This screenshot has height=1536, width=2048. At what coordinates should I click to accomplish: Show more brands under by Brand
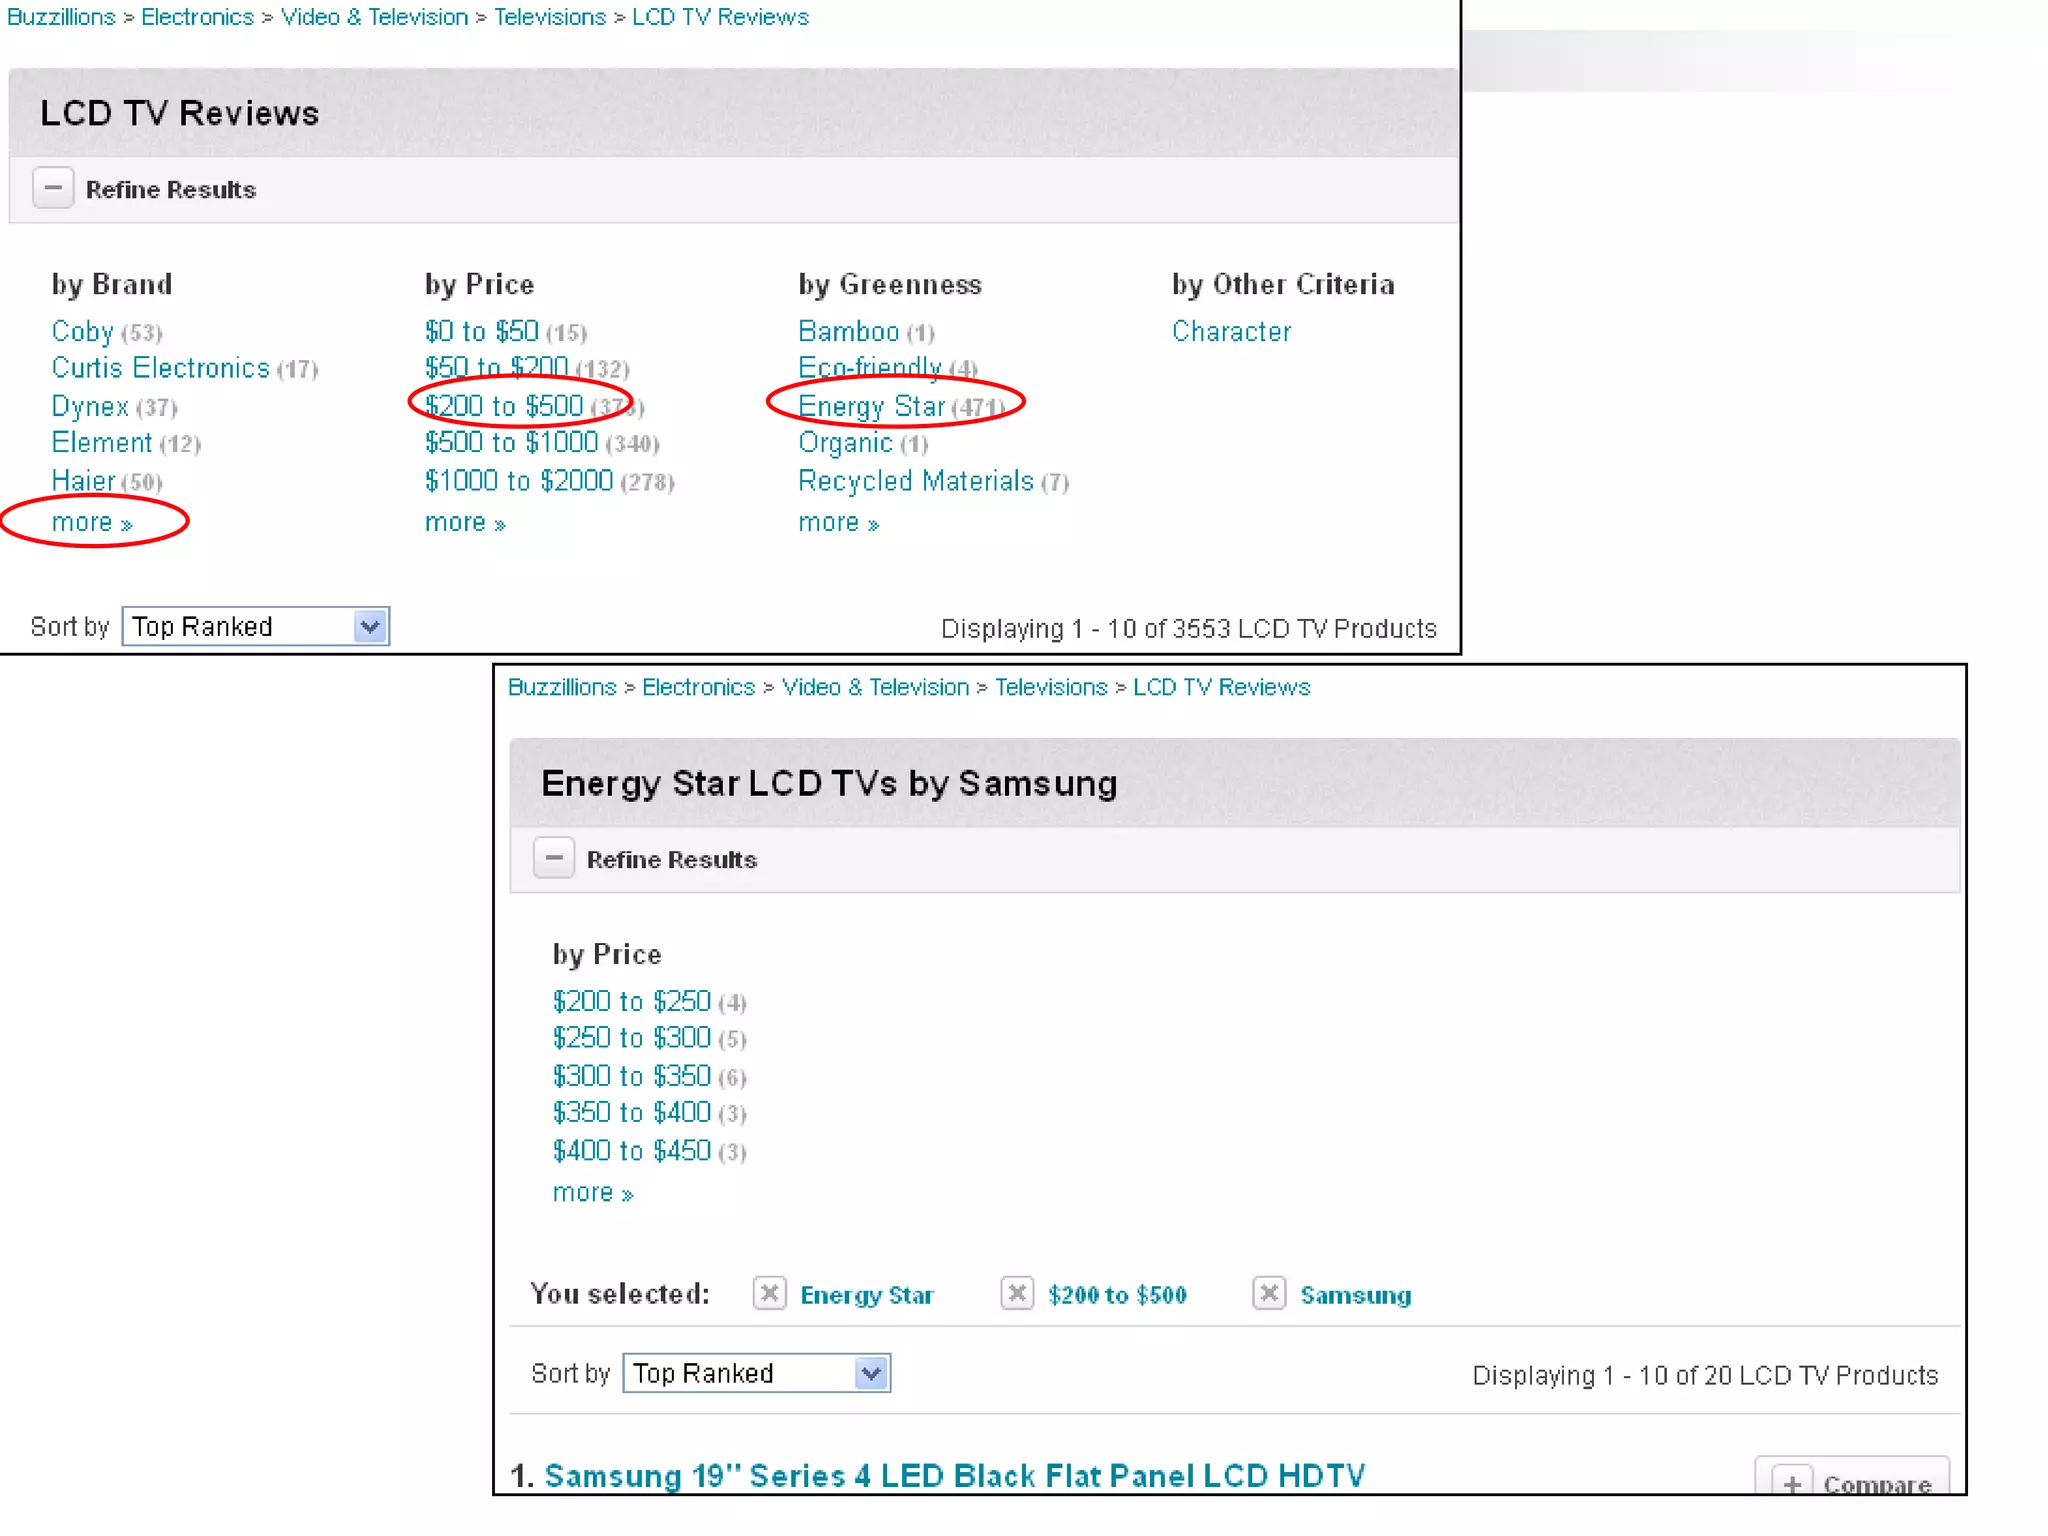tap(91, 523)
